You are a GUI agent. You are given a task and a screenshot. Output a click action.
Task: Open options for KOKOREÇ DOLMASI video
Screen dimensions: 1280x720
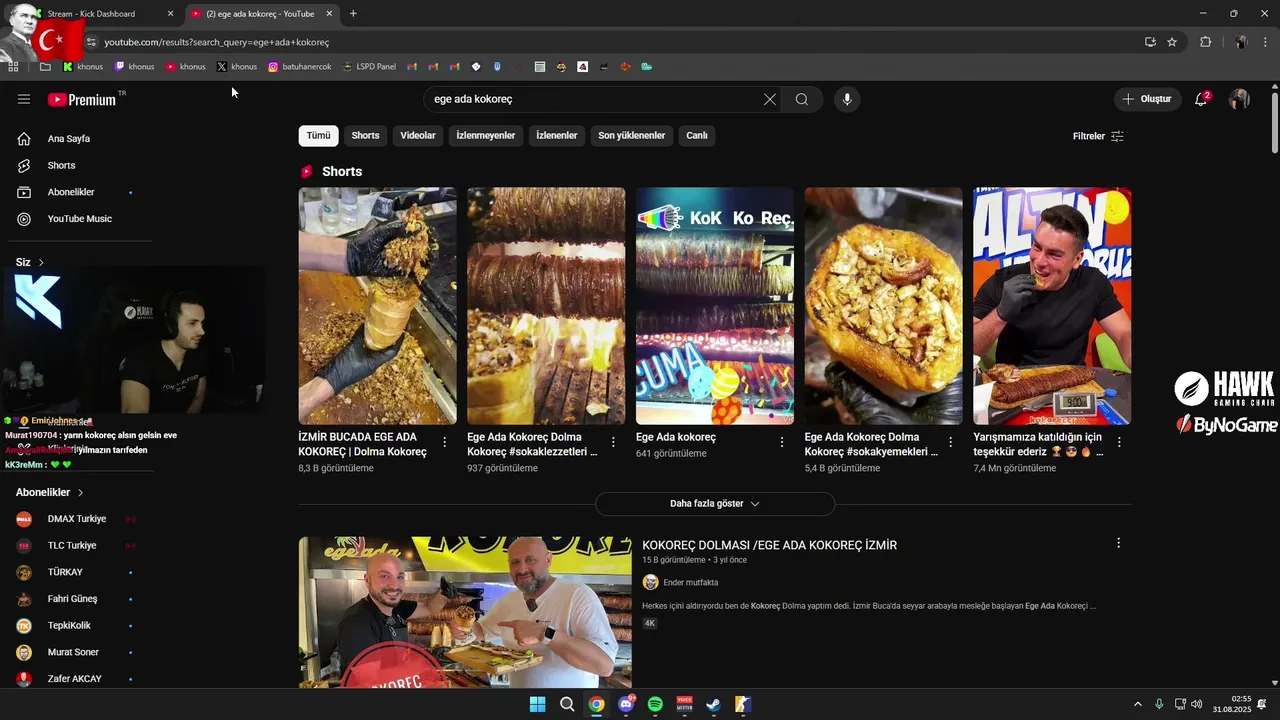click(1118, 543)
